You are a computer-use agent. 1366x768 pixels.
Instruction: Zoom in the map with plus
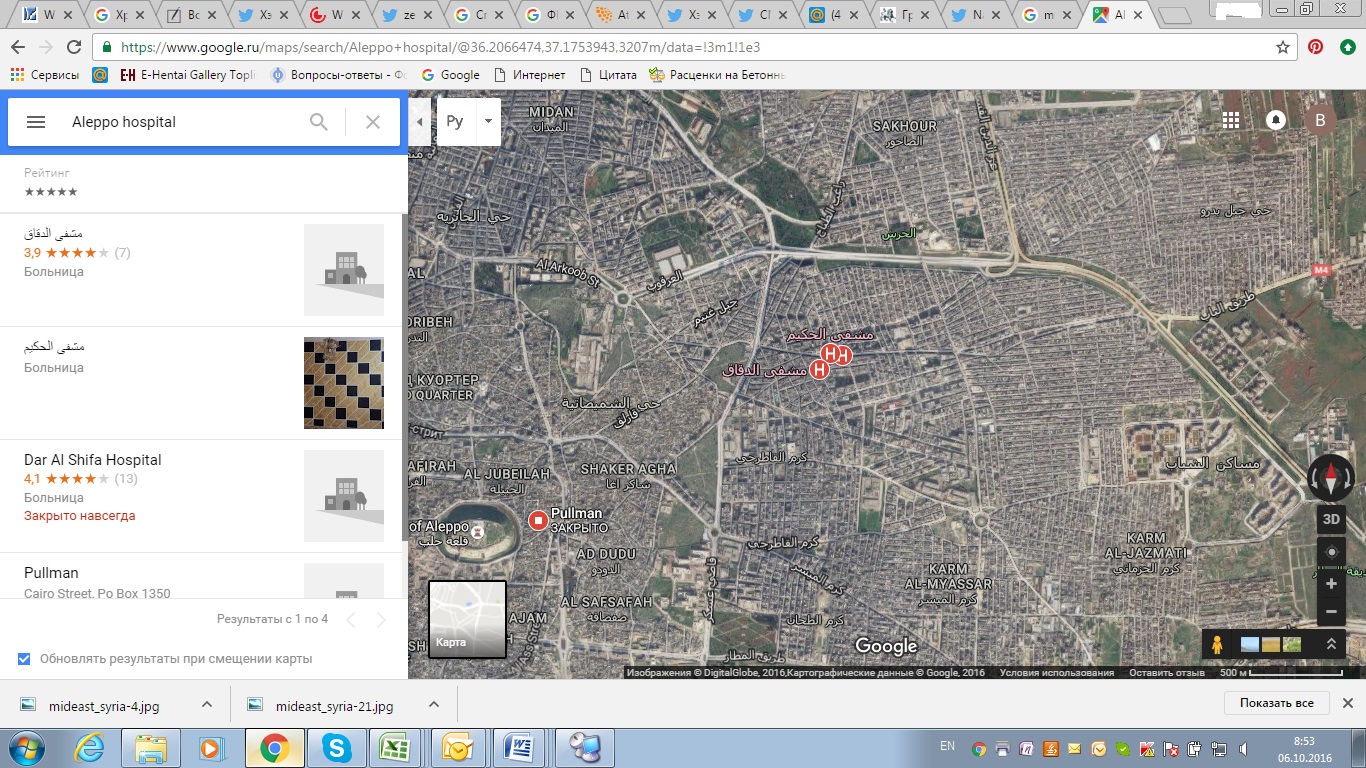click(1331, 584)
